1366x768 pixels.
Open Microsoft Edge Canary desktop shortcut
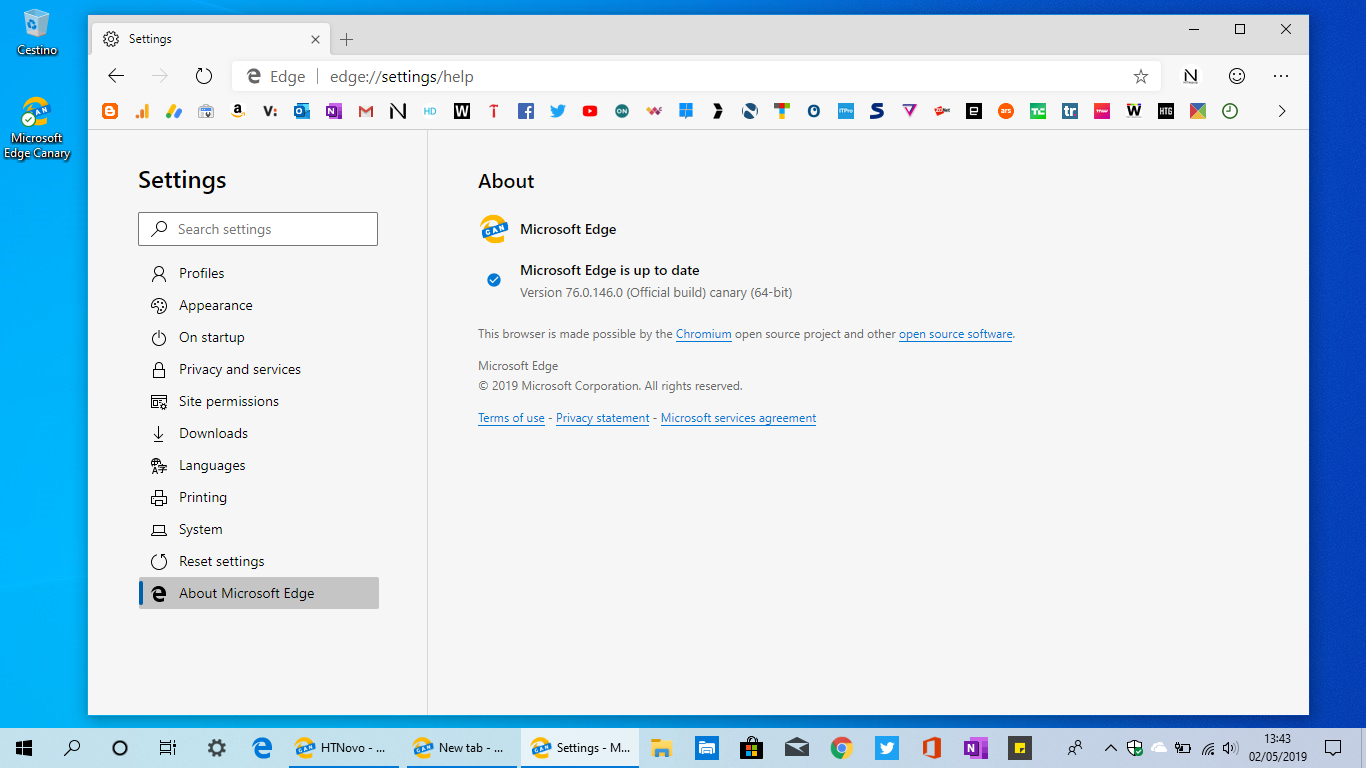tap(37, 128)
